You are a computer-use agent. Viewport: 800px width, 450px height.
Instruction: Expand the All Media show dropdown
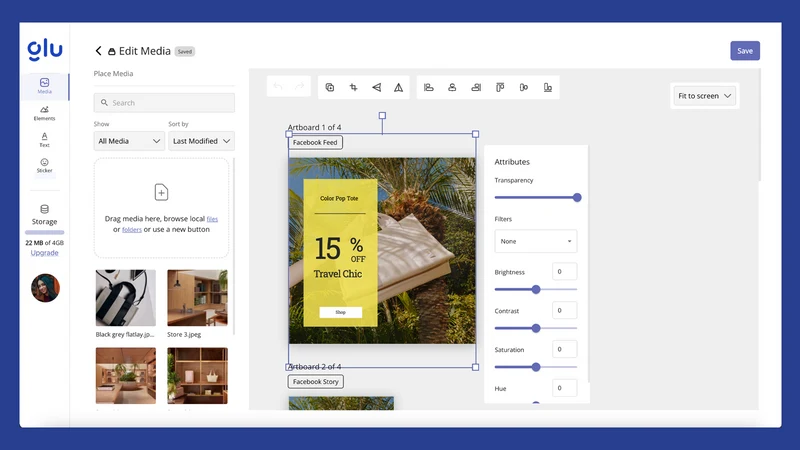tap(129, 141)
